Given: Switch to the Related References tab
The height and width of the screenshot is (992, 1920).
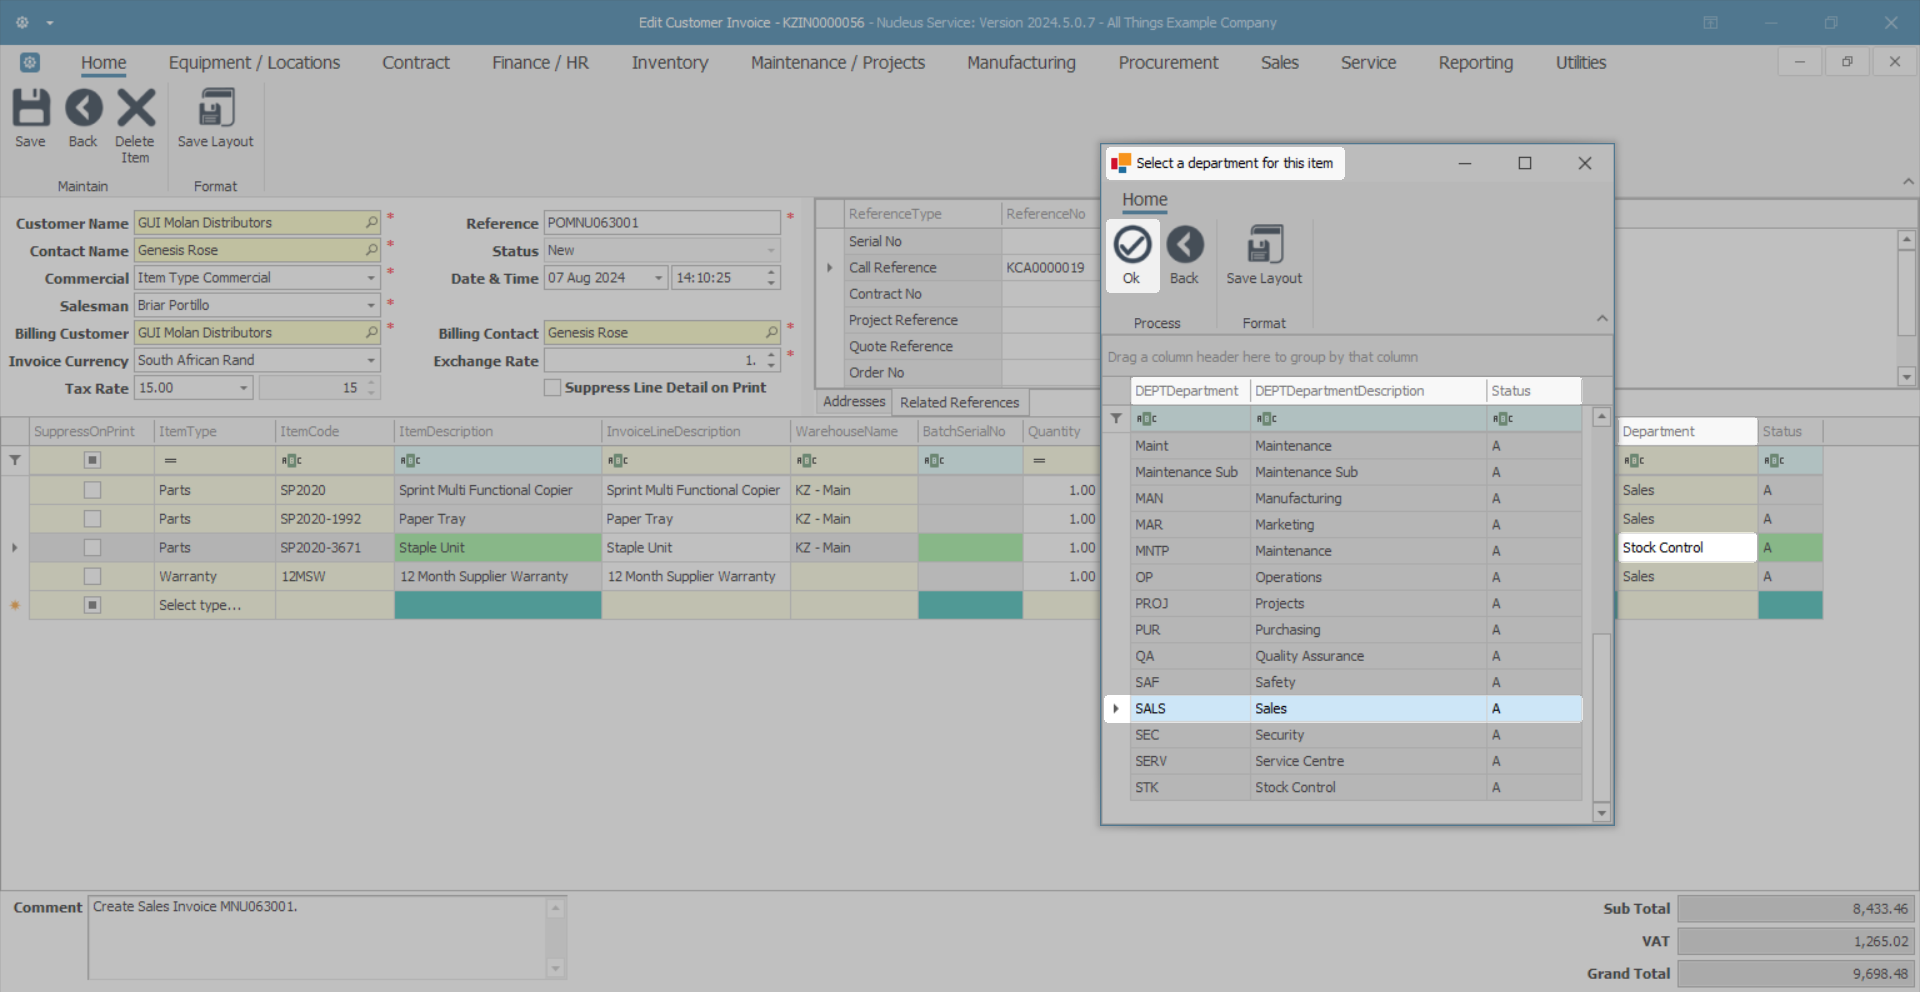Looking at the screenshot, I should [959, 402].
